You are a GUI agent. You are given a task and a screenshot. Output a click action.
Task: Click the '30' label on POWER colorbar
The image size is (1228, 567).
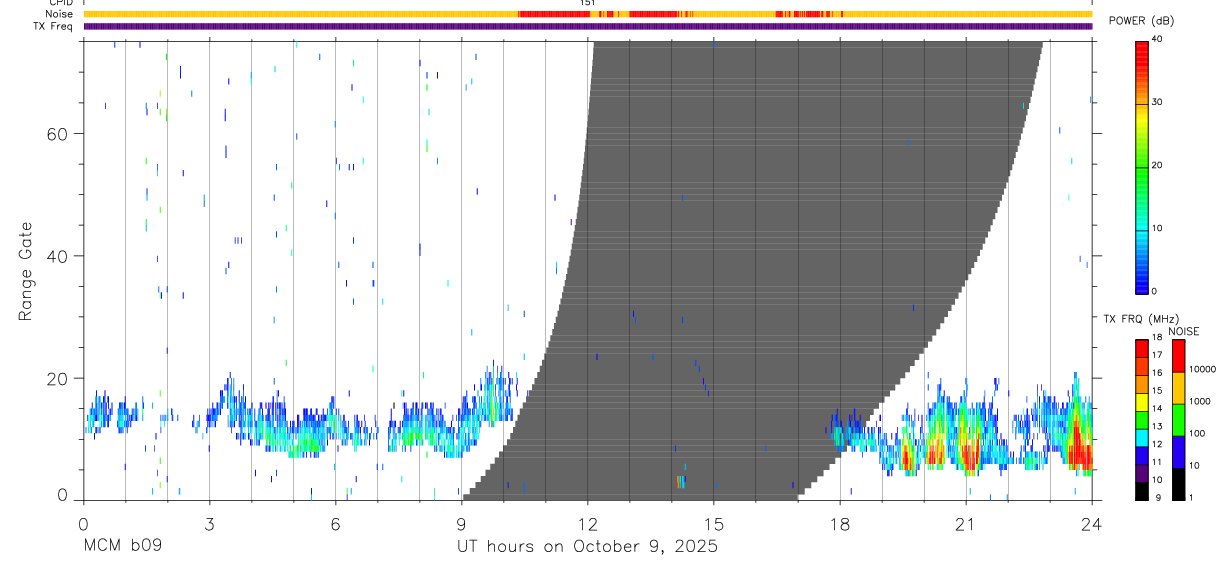click(1158, 102)
